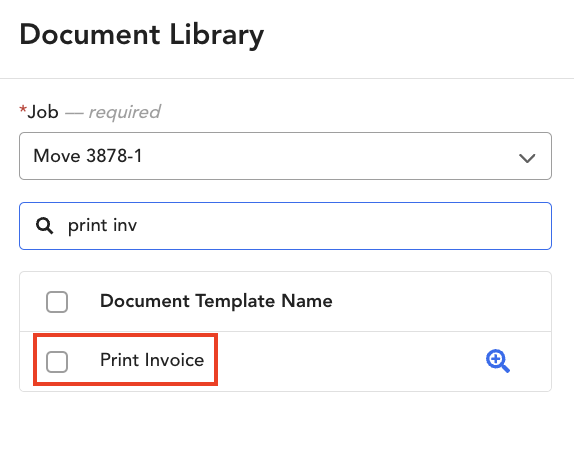574x450 pixels.
Task: Click the 'print inv' query text
Action: pos(102,226)
